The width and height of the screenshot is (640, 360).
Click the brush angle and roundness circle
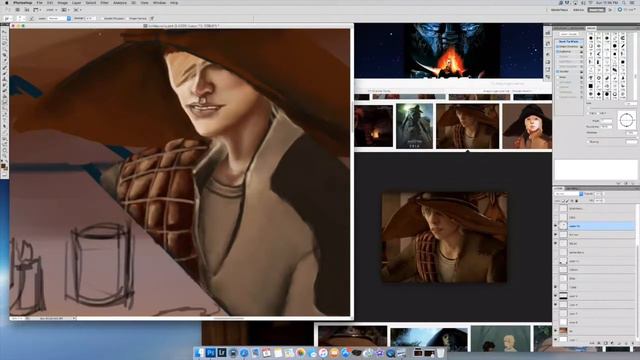tap(627, 120)
